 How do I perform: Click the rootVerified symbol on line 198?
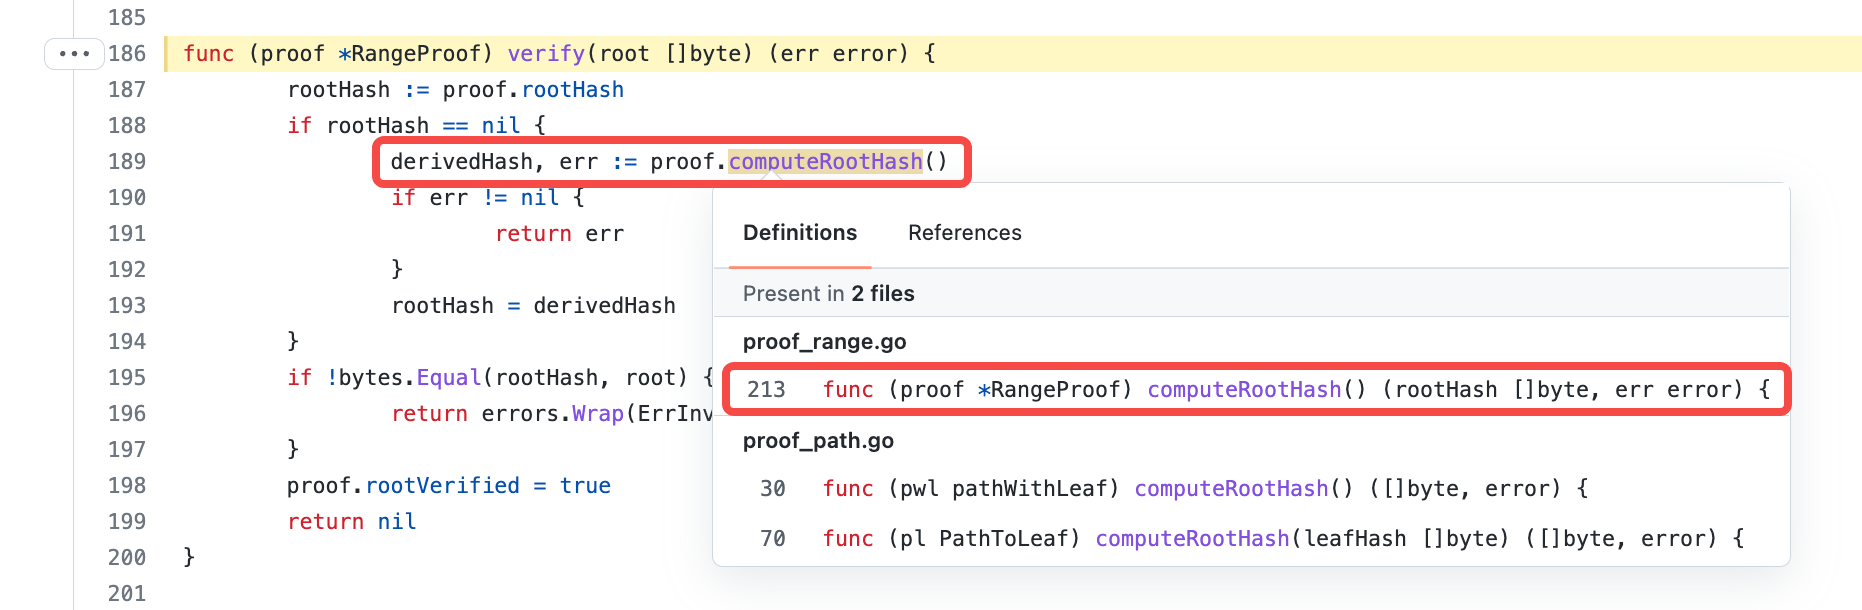coord(442,486)
